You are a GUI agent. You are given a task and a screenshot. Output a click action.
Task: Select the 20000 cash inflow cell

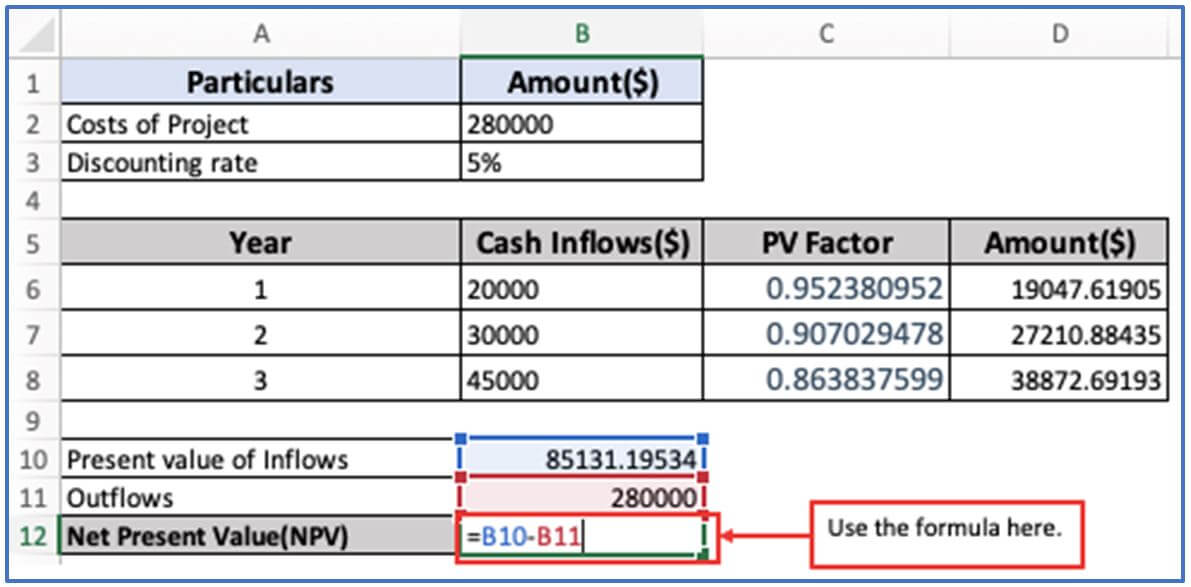coord(582,289)
